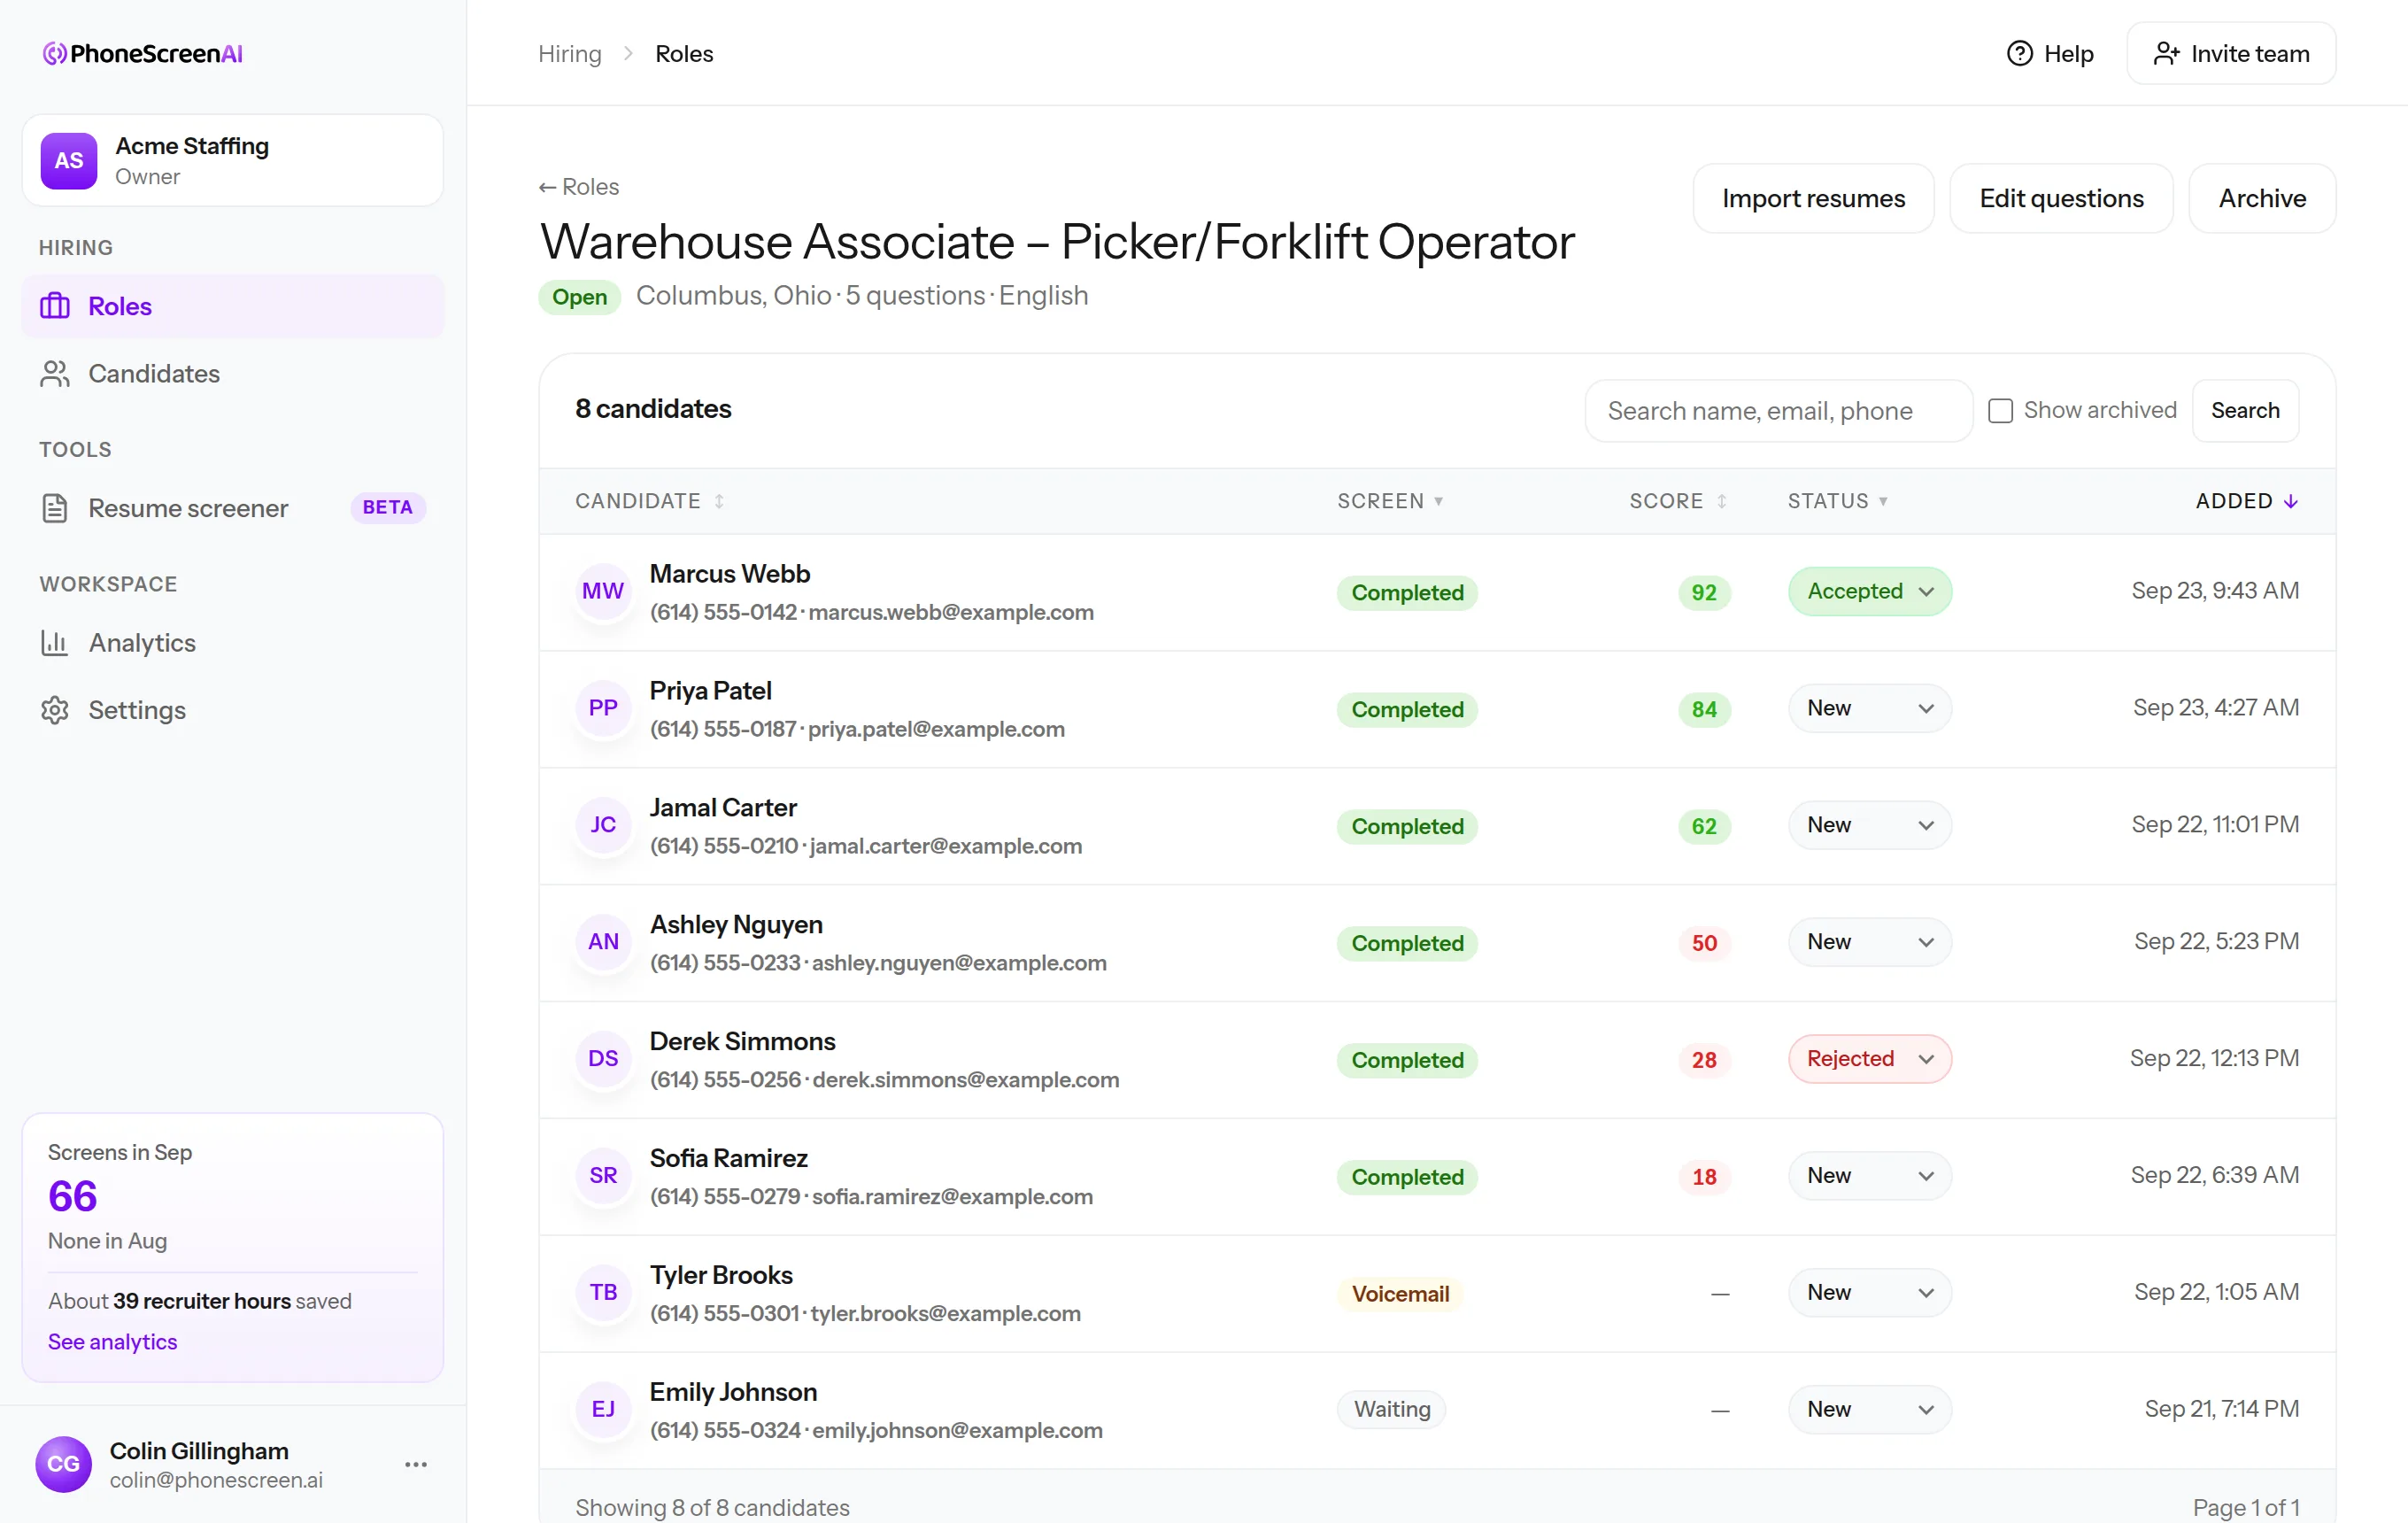Click Priya Patel's PP avatar
2408x1523 pixels.
pos(603,709)
